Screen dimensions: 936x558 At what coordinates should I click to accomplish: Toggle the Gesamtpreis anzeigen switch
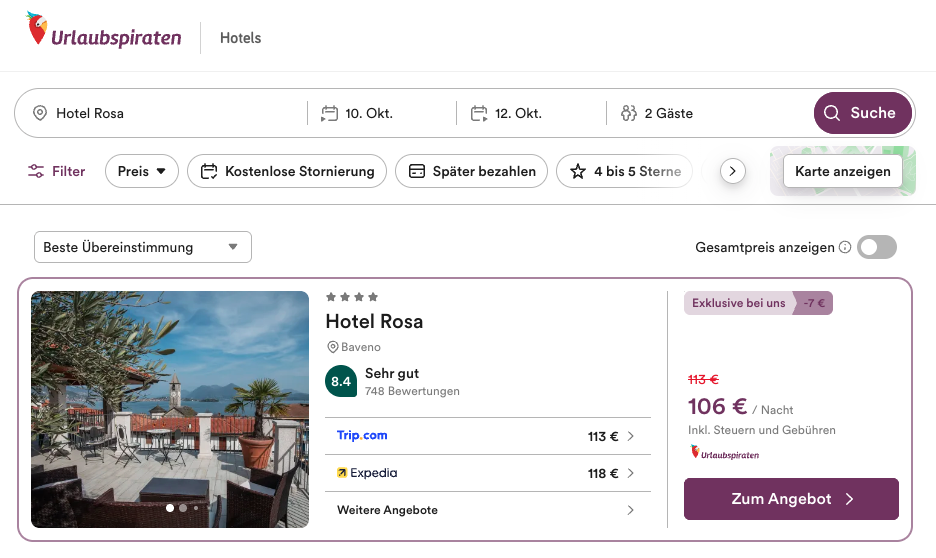coord(877,247)
